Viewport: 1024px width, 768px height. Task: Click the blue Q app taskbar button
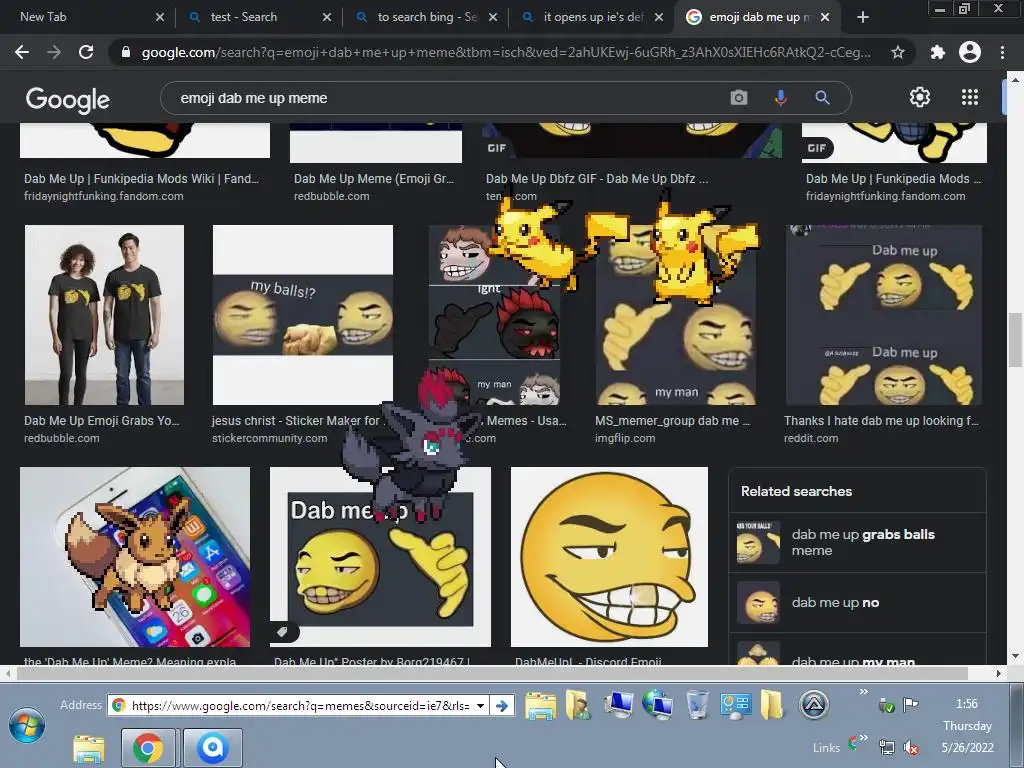(x=213, y=748)
